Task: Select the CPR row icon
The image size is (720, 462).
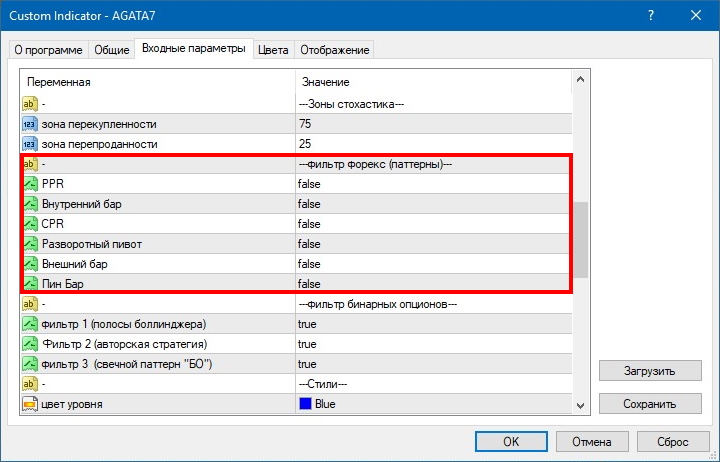Action: 29,224
